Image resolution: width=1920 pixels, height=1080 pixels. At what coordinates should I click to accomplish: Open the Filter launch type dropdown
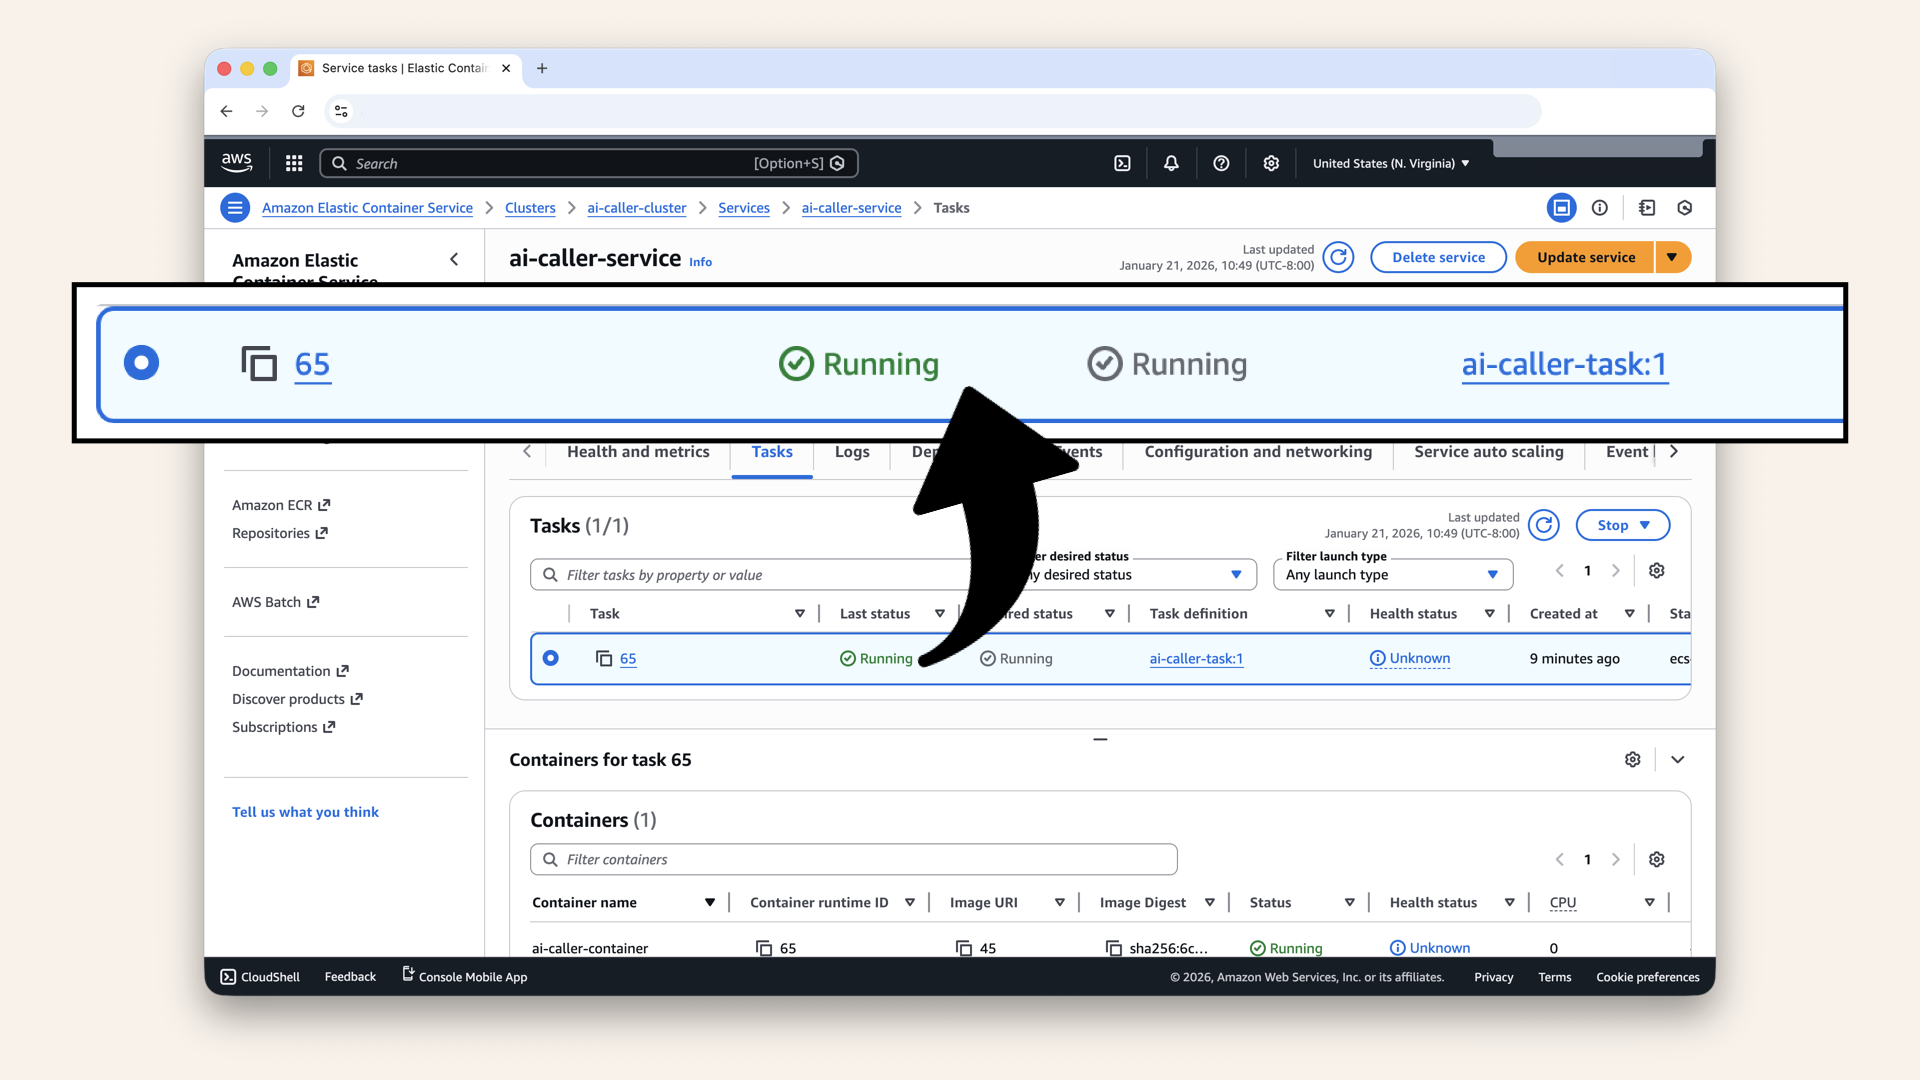click(x=1392, y=574)
